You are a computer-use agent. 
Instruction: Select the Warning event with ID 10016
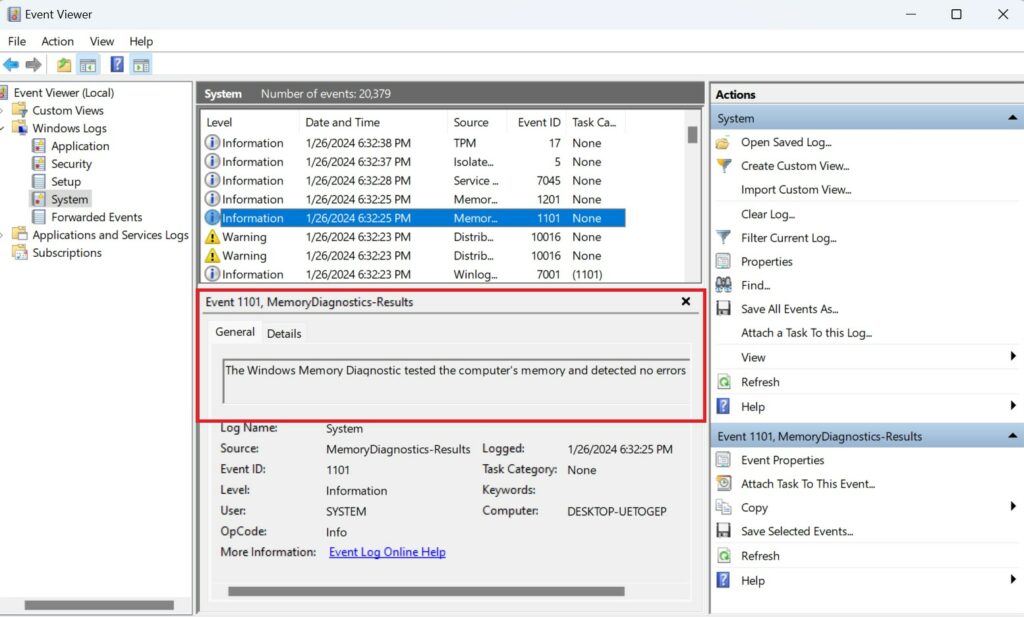click(400, 237)
